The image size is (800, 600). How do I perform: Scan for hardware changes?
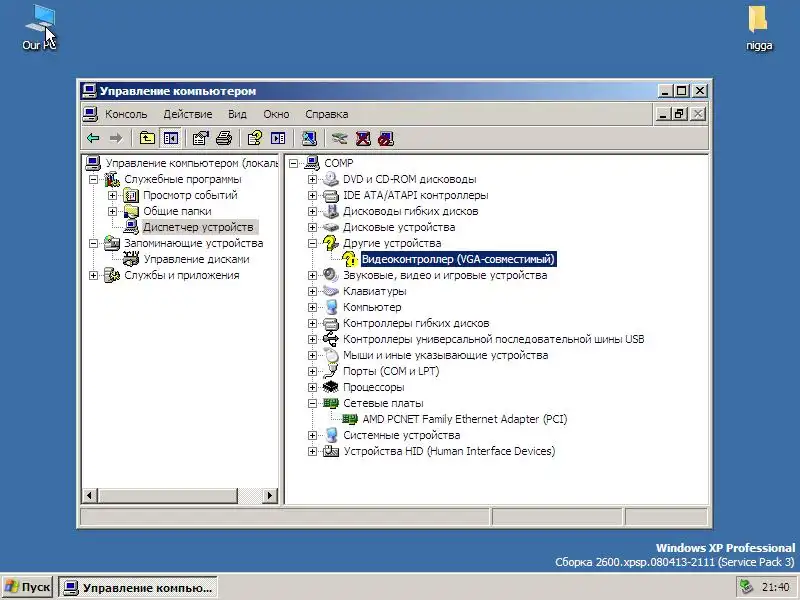pos(309,138)
